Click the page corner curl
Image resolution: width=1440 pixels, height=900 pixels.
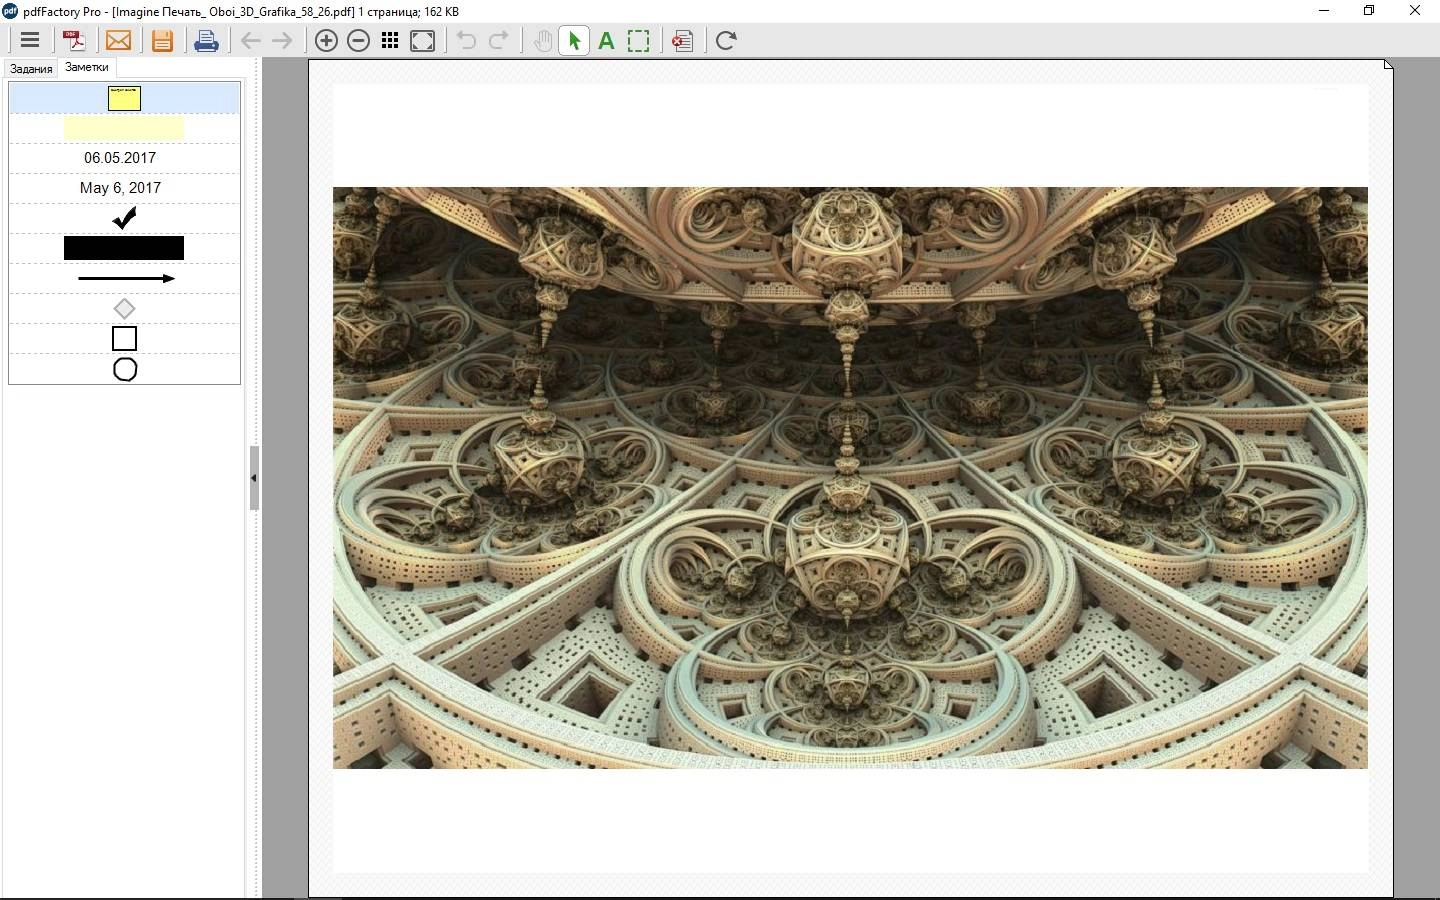(x=1389, y=64)
